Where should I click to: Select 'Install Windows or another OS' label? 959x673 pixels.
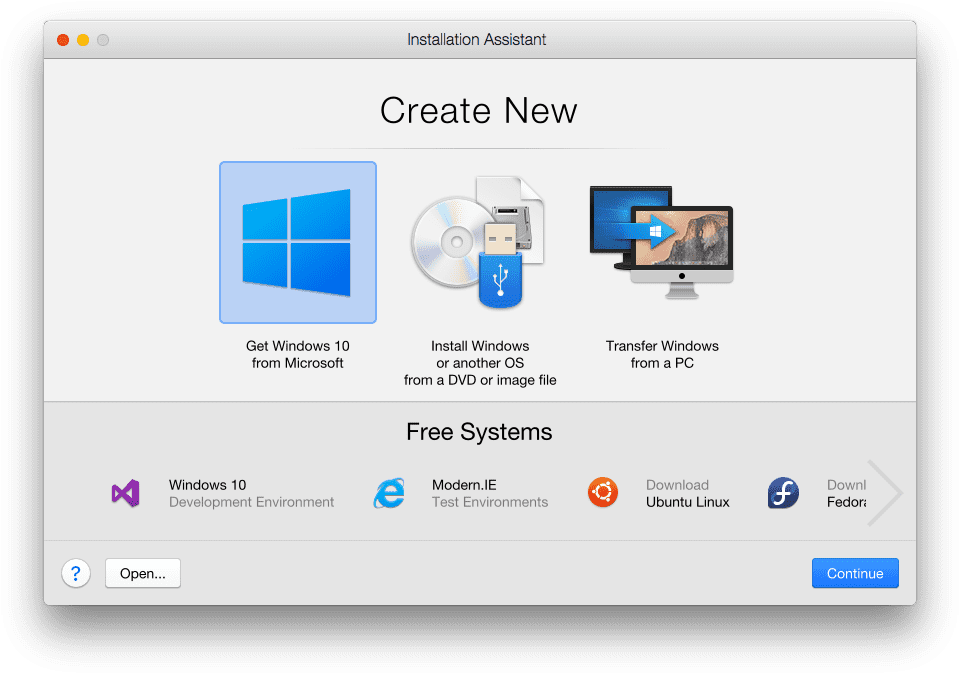tap(480, 363)
